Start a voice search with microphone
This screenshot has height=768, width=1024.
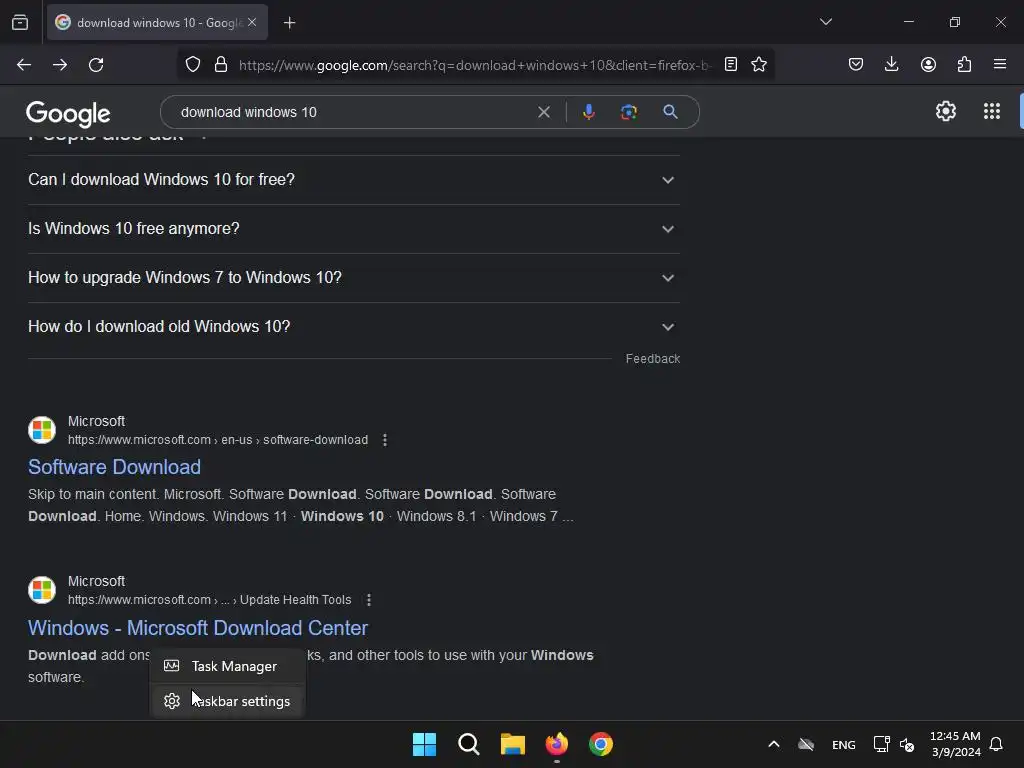pyautogui.click(x=588, y=112)
